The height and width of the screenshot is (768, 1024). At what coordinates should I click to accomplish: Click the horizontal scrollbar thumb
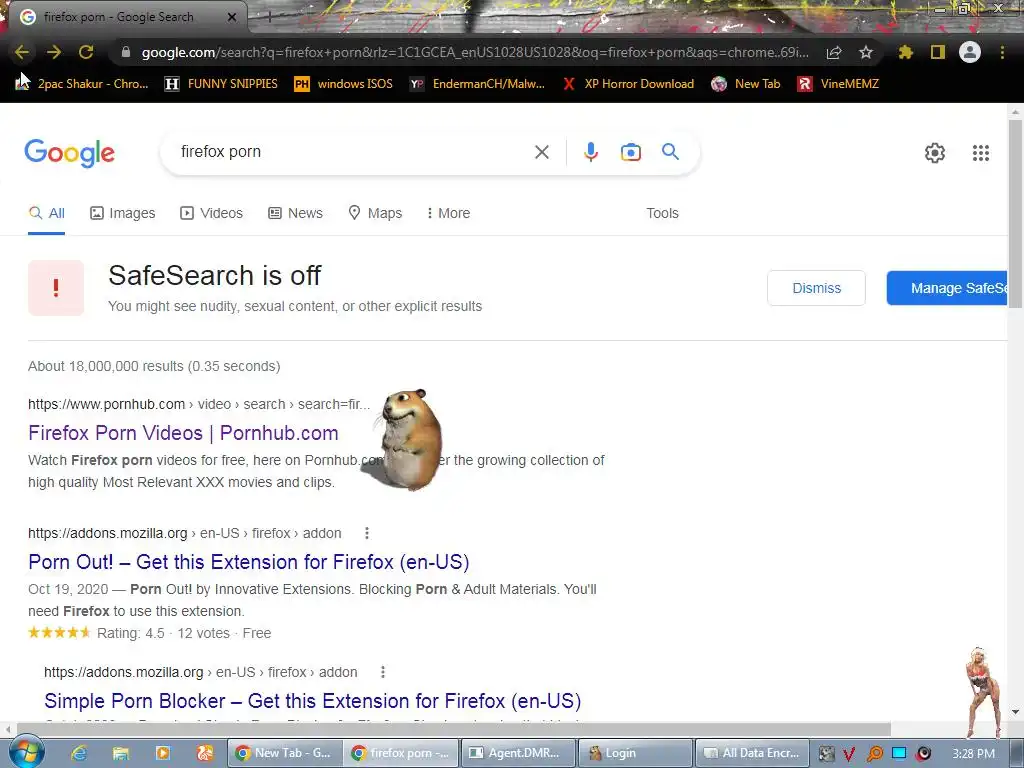[x=453, y=729]
